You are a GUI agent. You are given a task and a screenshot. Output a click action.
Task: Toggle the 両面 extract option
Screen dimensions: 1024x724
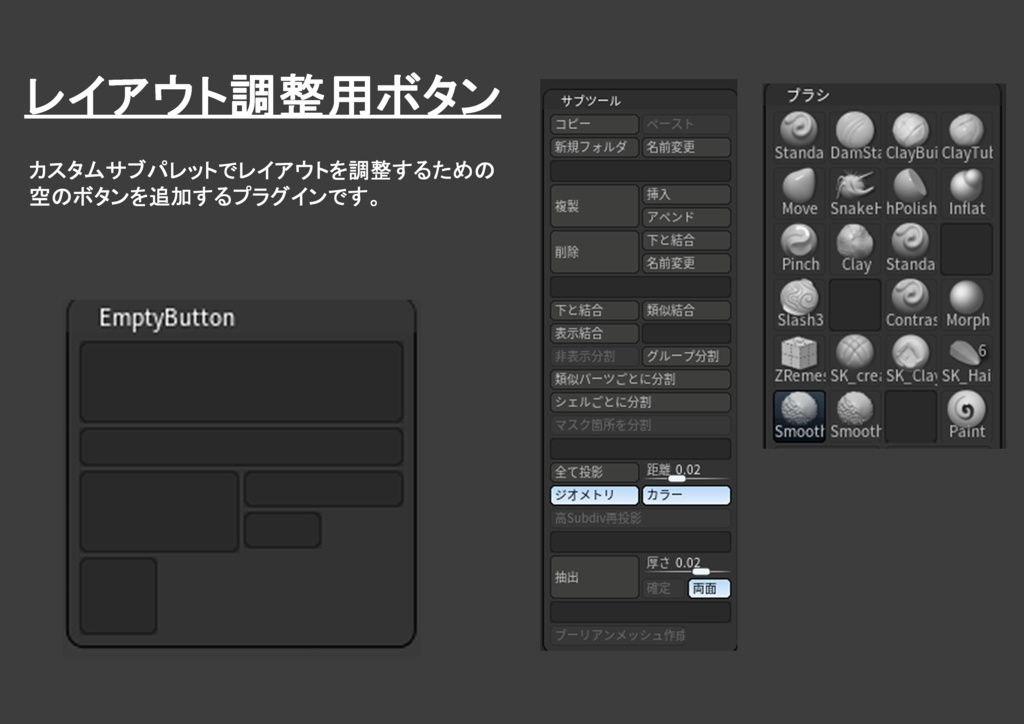709,588
